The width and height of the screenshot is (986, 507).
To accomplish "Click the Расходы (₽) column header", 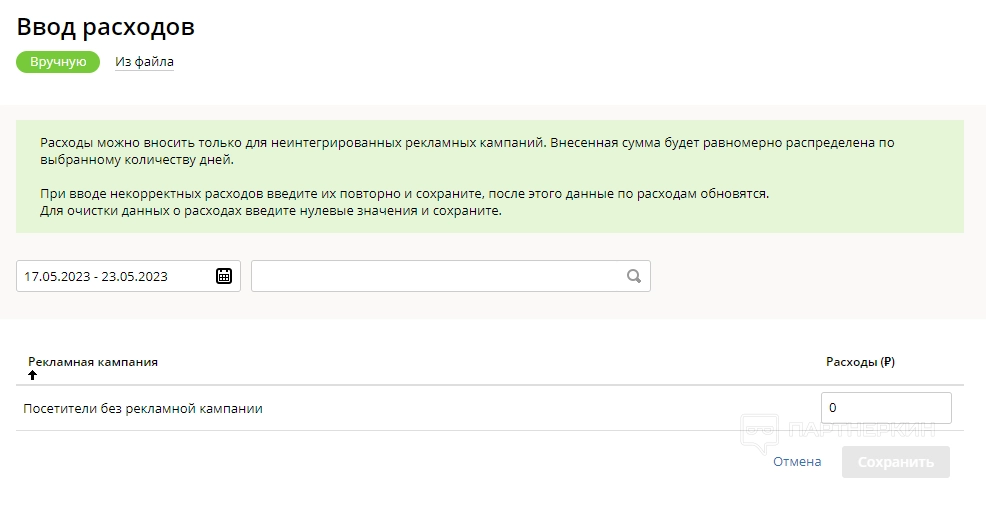I will tap(860, 362).
